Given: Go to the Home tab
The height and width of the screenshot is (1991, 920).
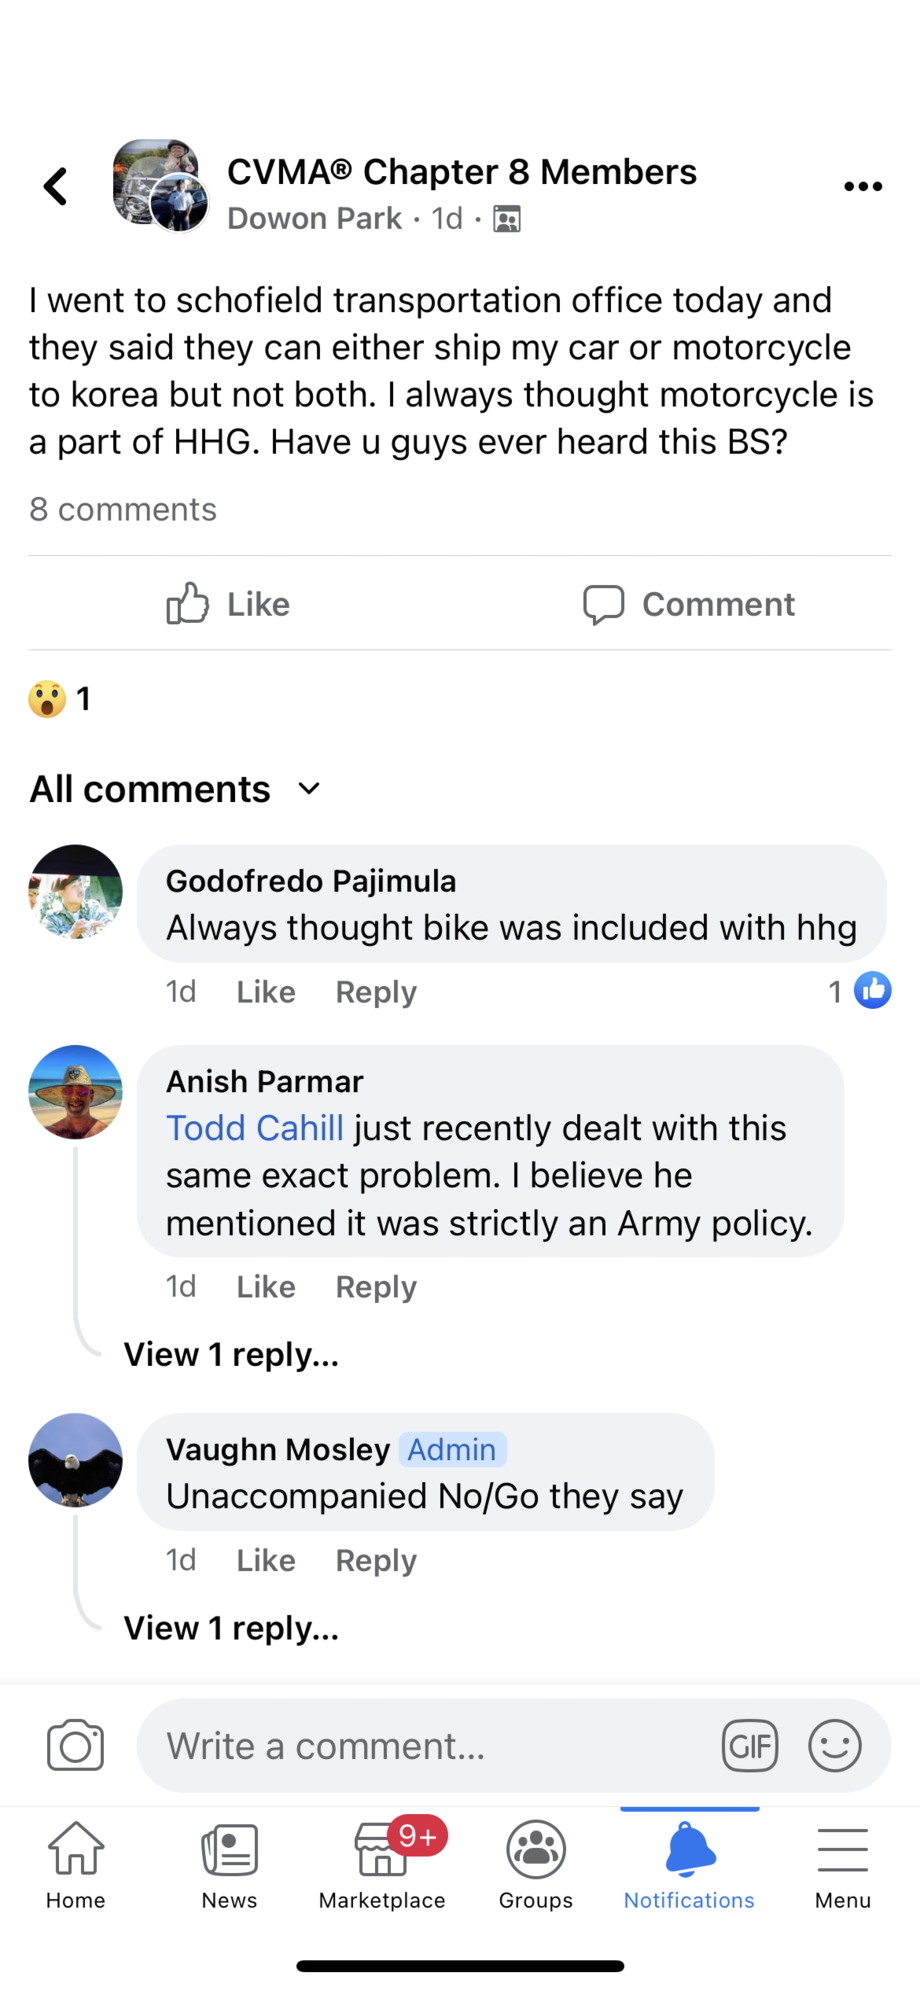Looking at the screenshot, I should tap(76, 1862).
